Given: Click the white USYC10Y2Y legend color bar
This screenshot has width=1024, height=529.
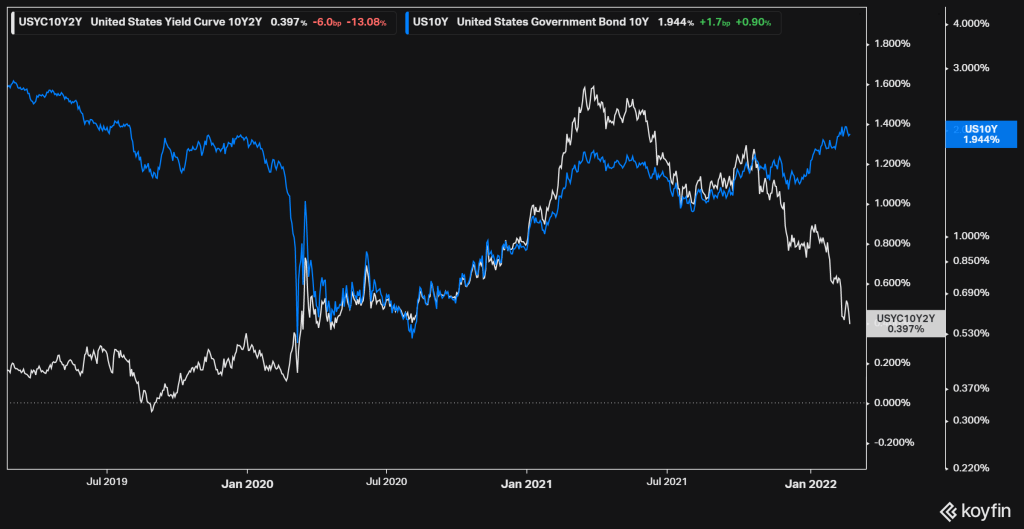Looking at the screenshot, I should tap(12, 19).
